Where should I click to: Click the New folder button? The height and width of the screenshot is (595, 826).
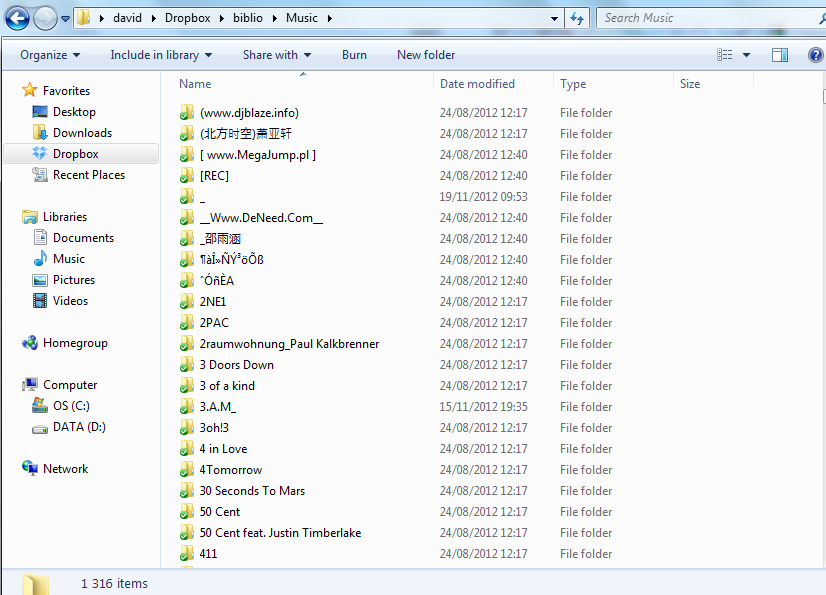(x=426, y=55)
